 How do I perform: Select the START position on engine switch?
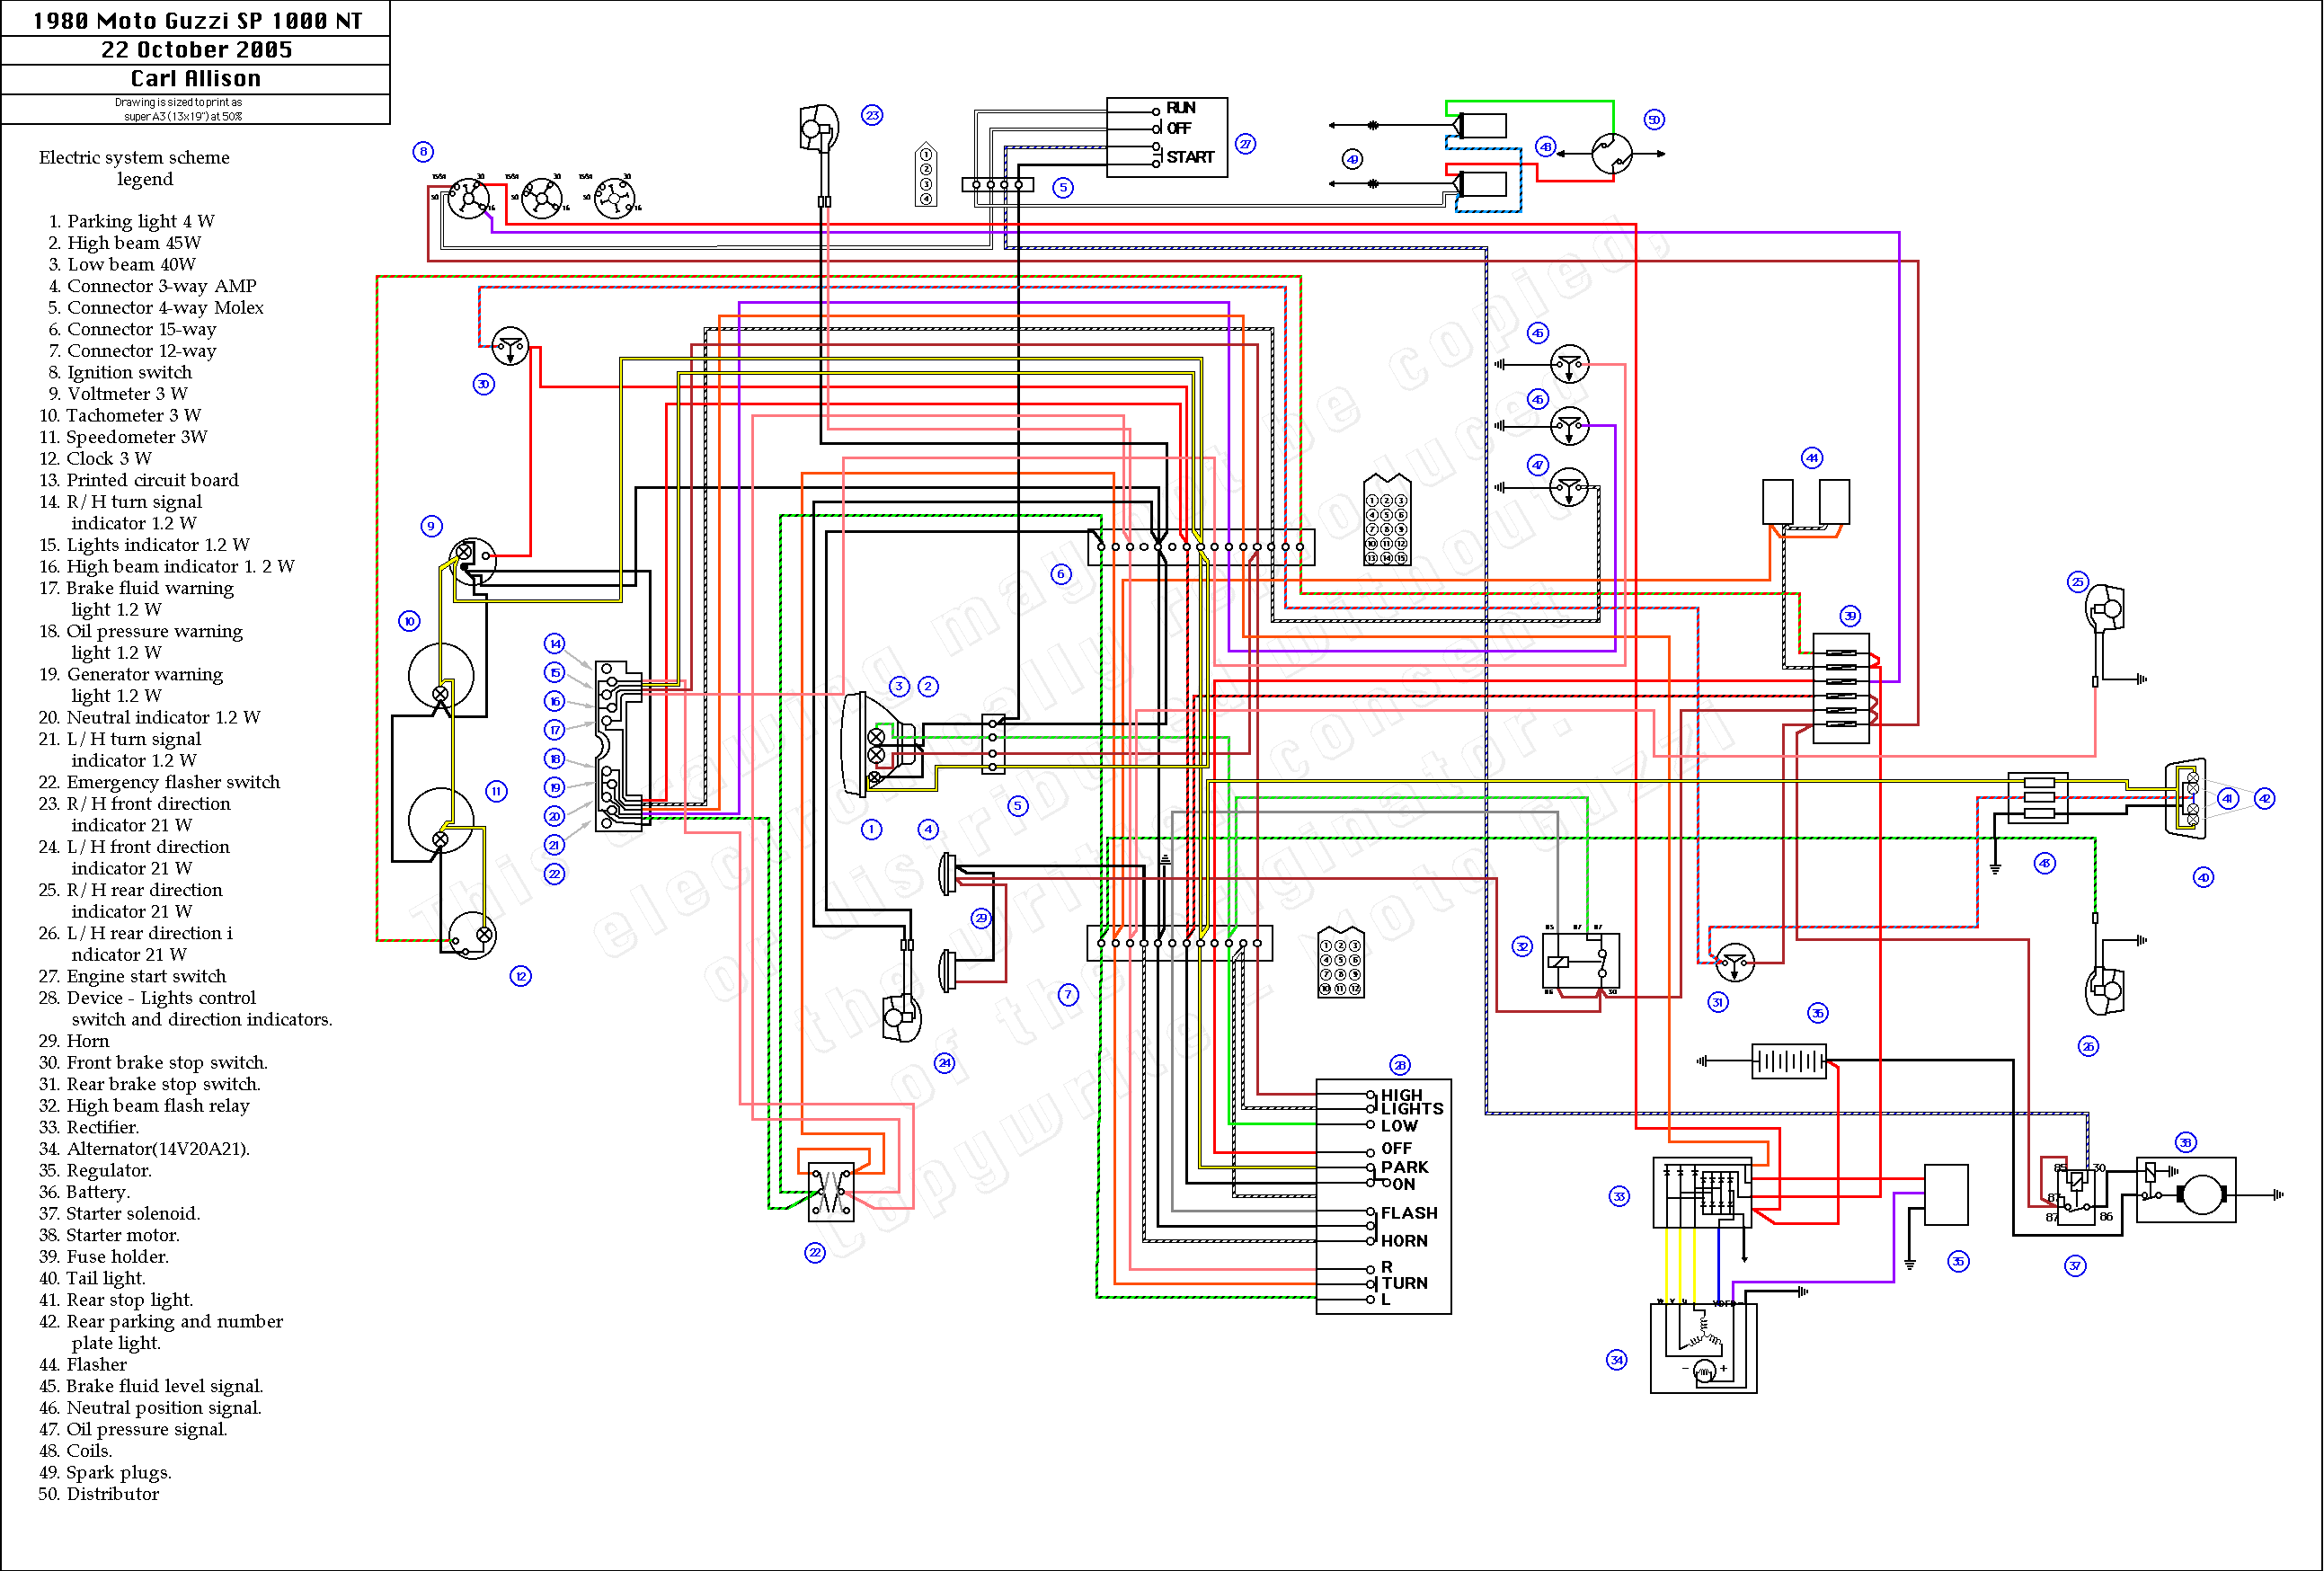[x=1190, y=157]
